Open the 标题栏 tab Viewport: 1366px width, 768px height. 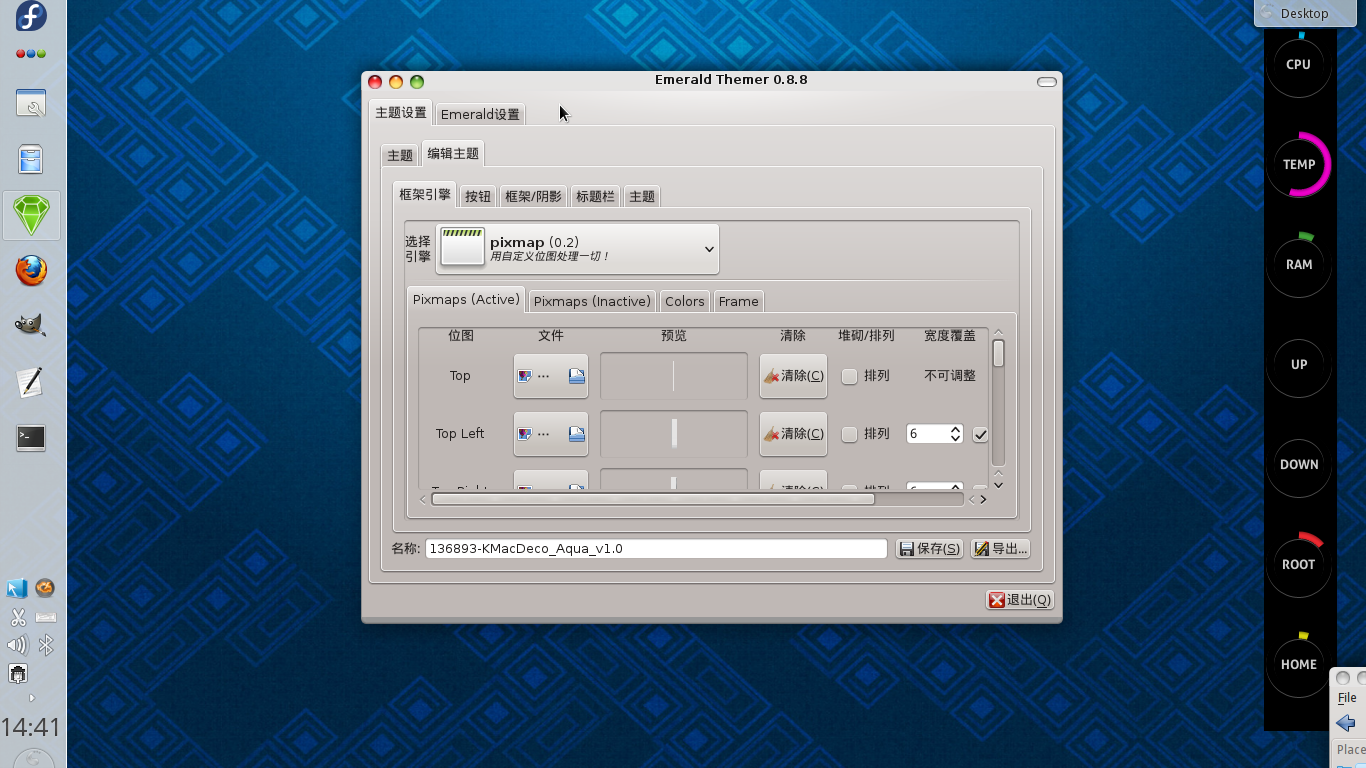pyautogui.click(x=595, y=196)
